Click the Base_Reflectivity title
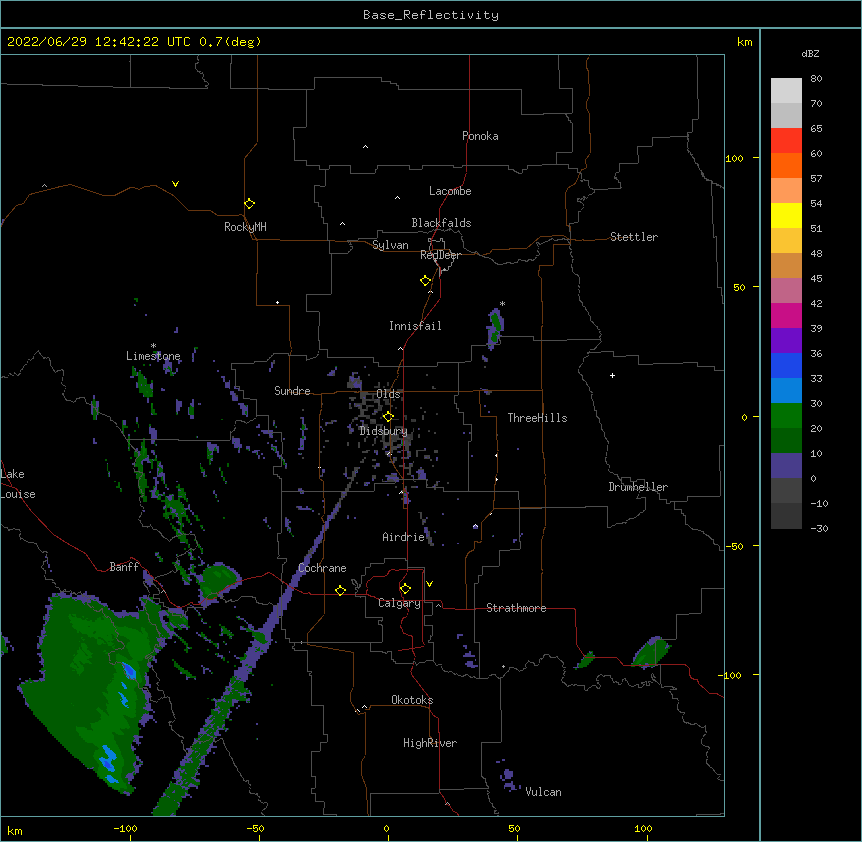The image size is (862, 842). (x=431, y=15)
